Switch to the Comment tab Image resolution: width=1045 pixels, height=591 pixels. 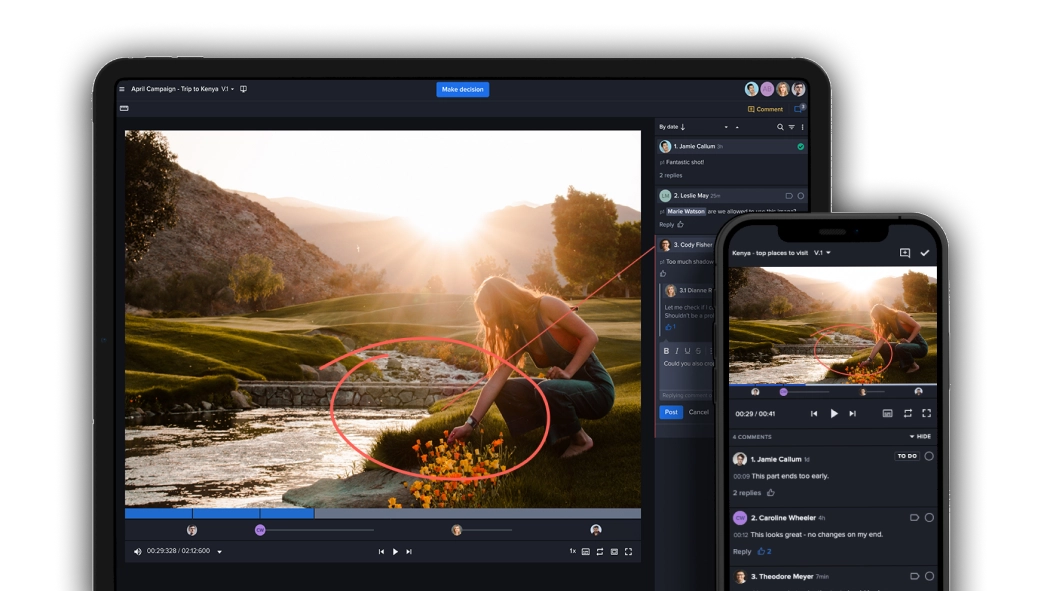(765, 109)
